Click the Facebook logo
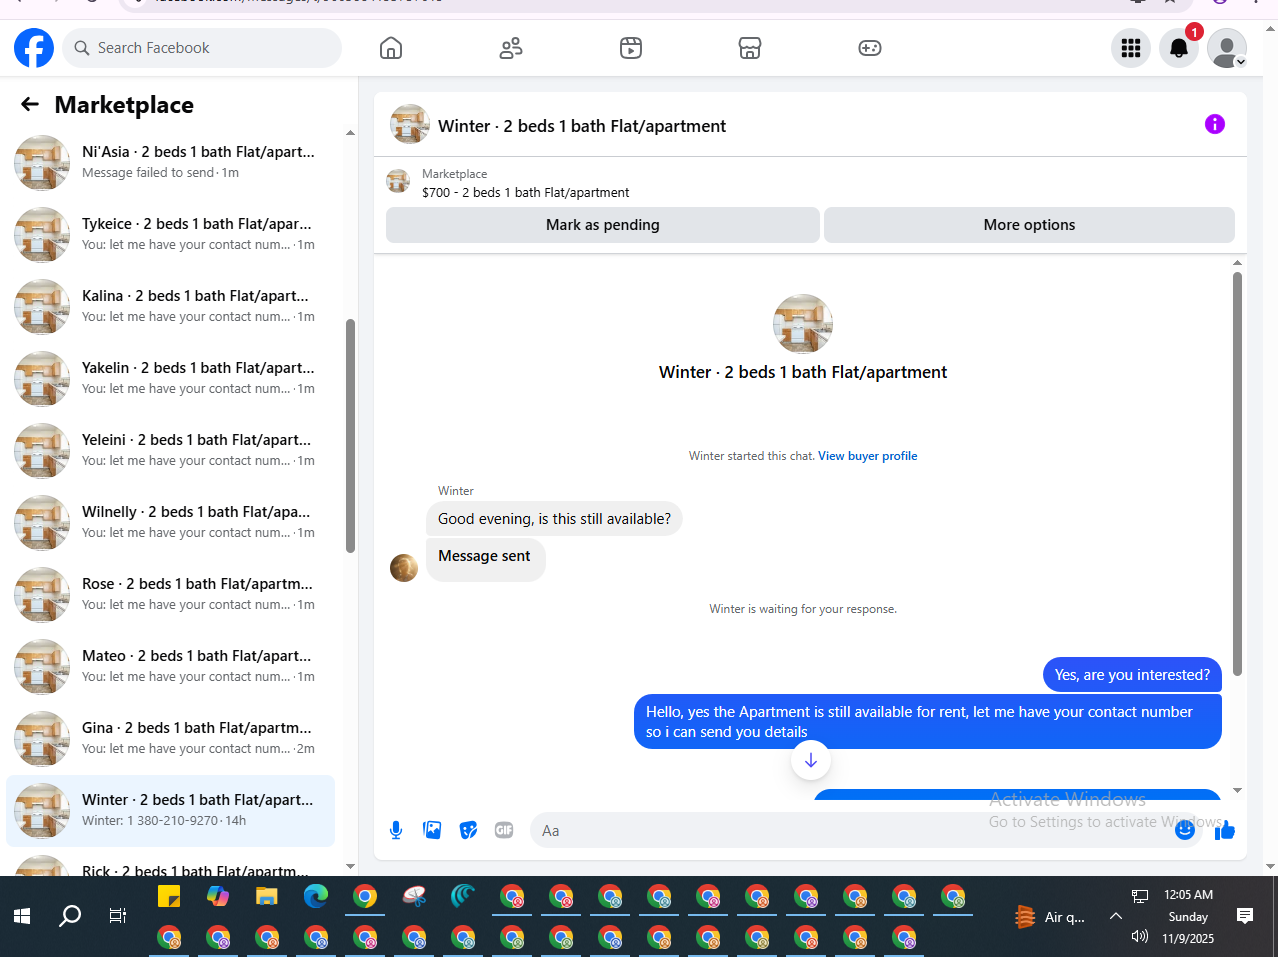 (34, 48)
